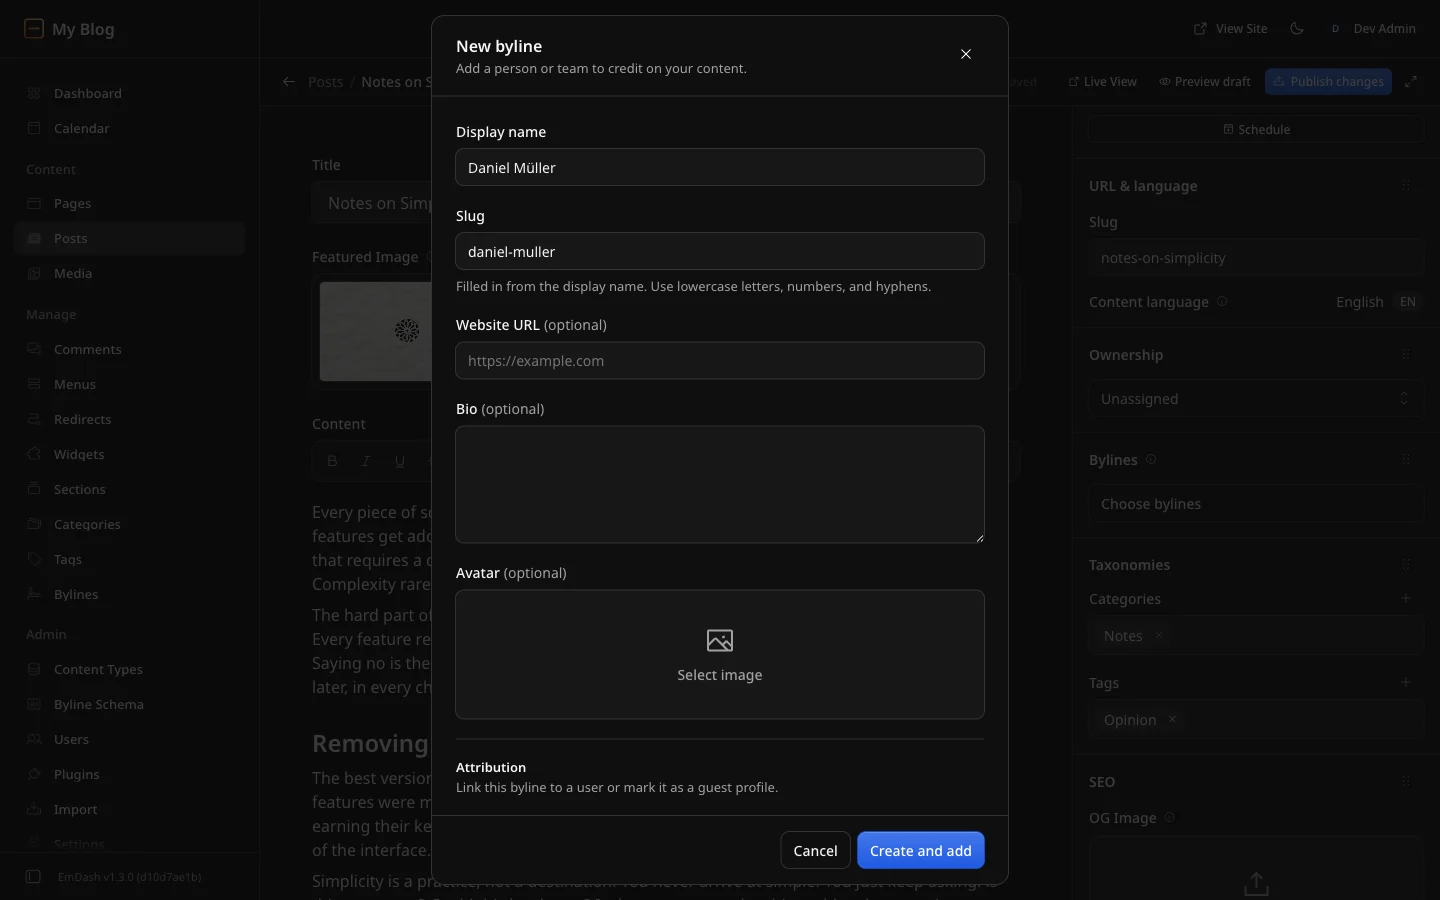Open Calendar in the sidebar
Screen dimensions: 1440x900
[130, 128]
